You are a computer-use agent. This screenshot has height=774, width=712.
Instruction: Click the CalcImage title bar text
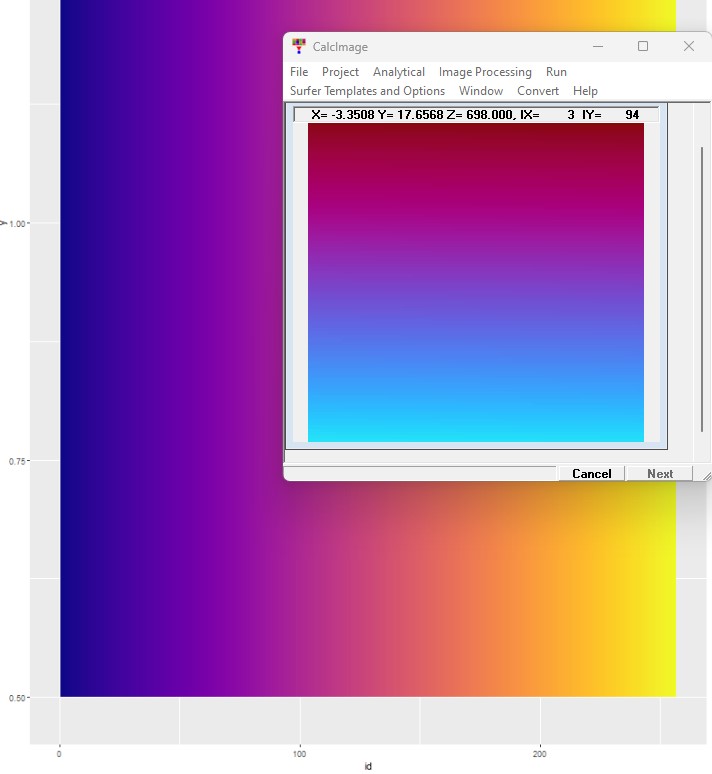(340, 46)
